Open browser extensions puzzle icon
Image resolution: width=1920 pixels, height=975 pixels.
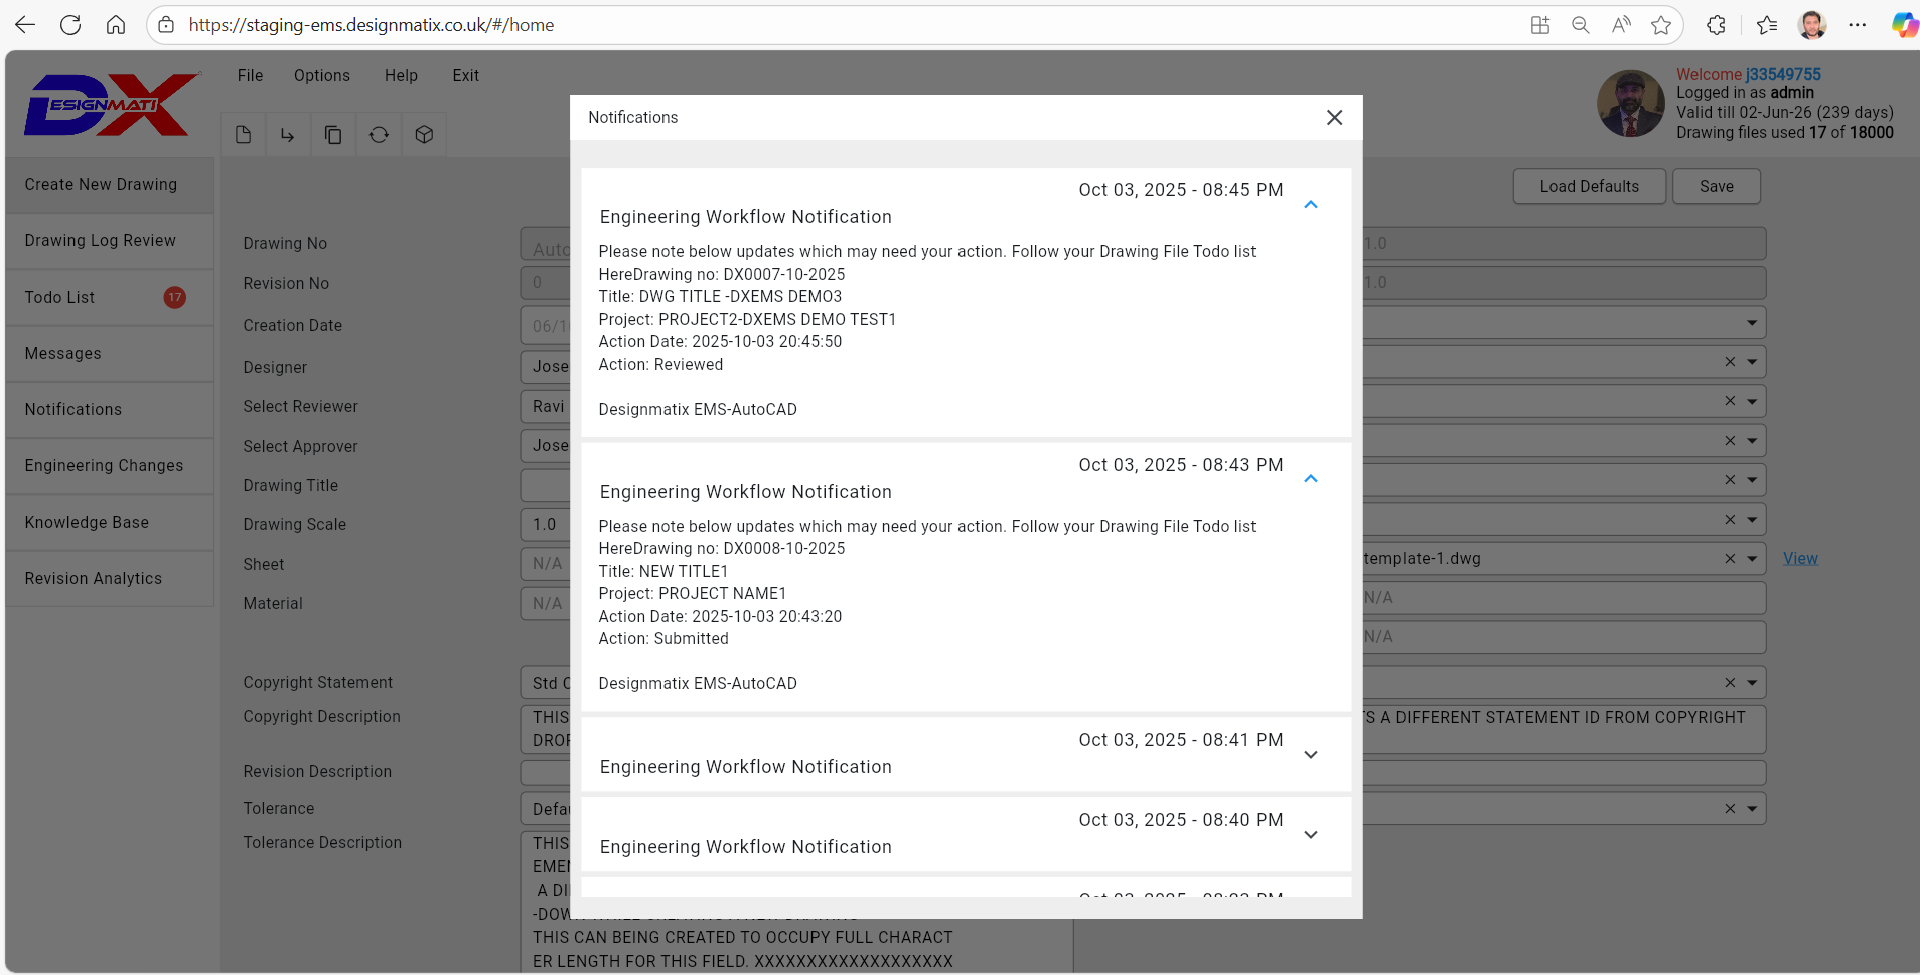tap(1716, 25)
